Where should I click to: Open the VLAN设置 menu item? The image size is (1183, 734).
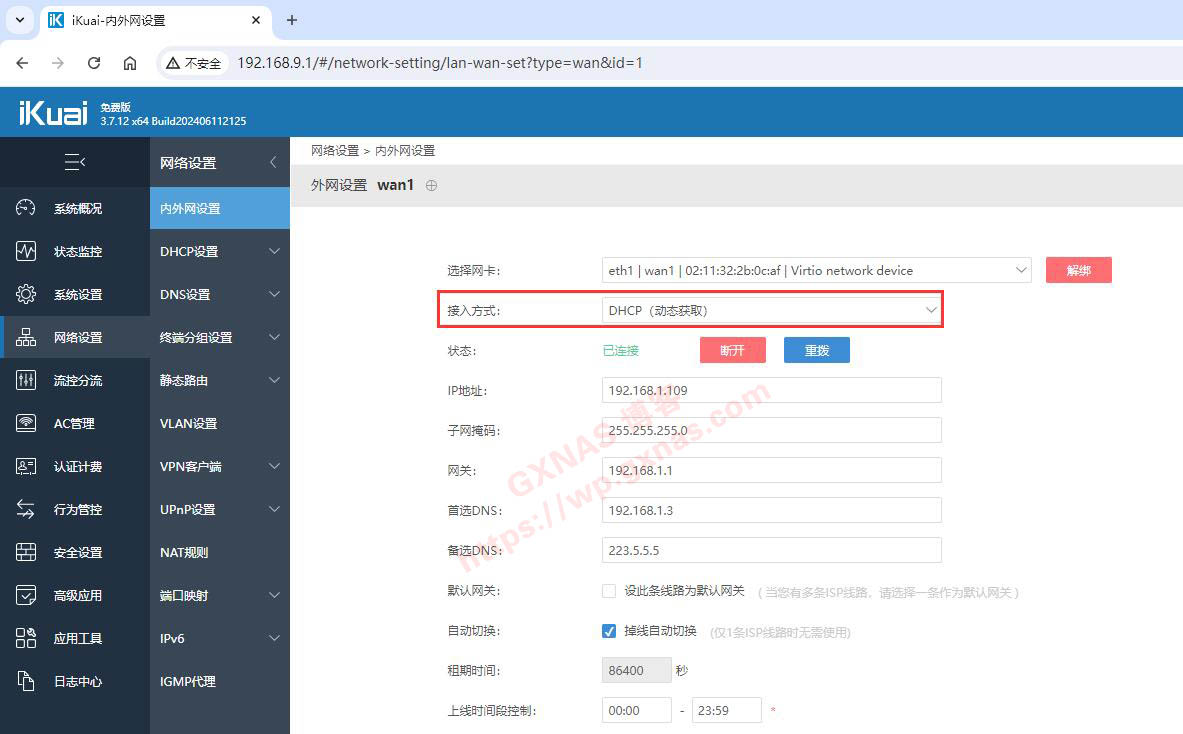pyautogui.click(x=189, y=423)
